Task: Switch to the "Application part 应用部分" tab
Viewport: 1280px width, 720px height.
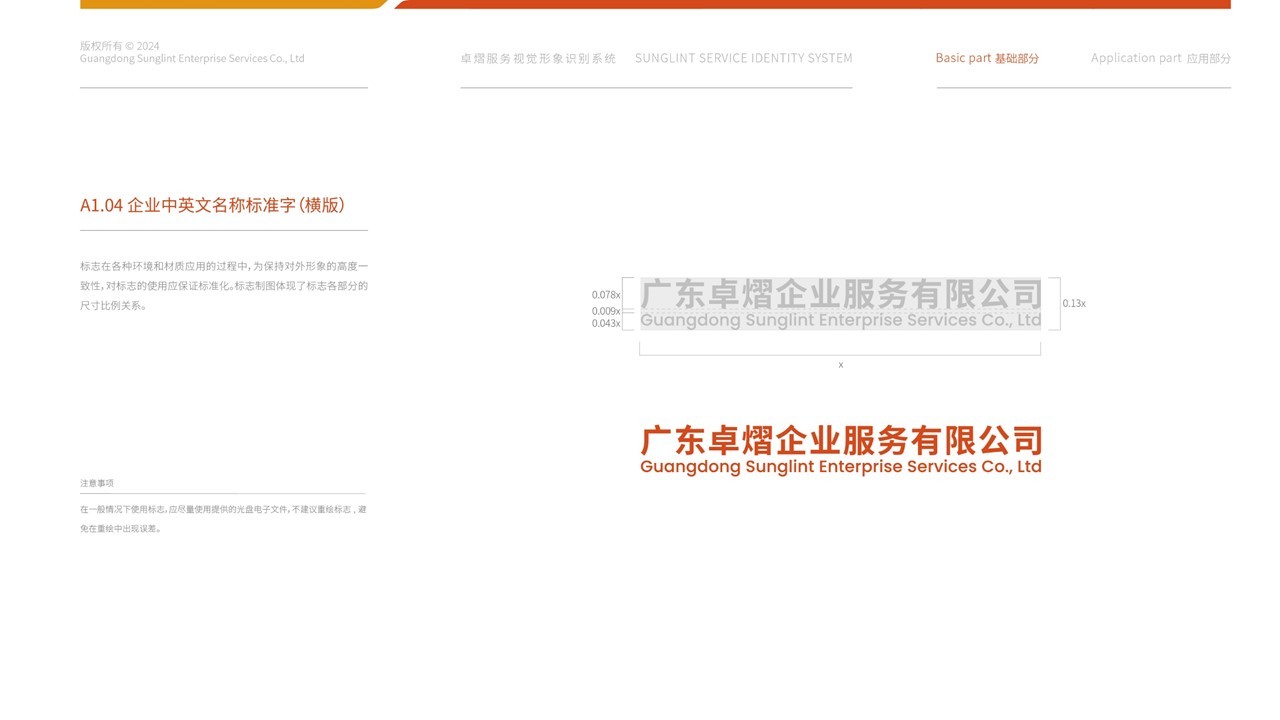Action: click(x=1162, y=57)
